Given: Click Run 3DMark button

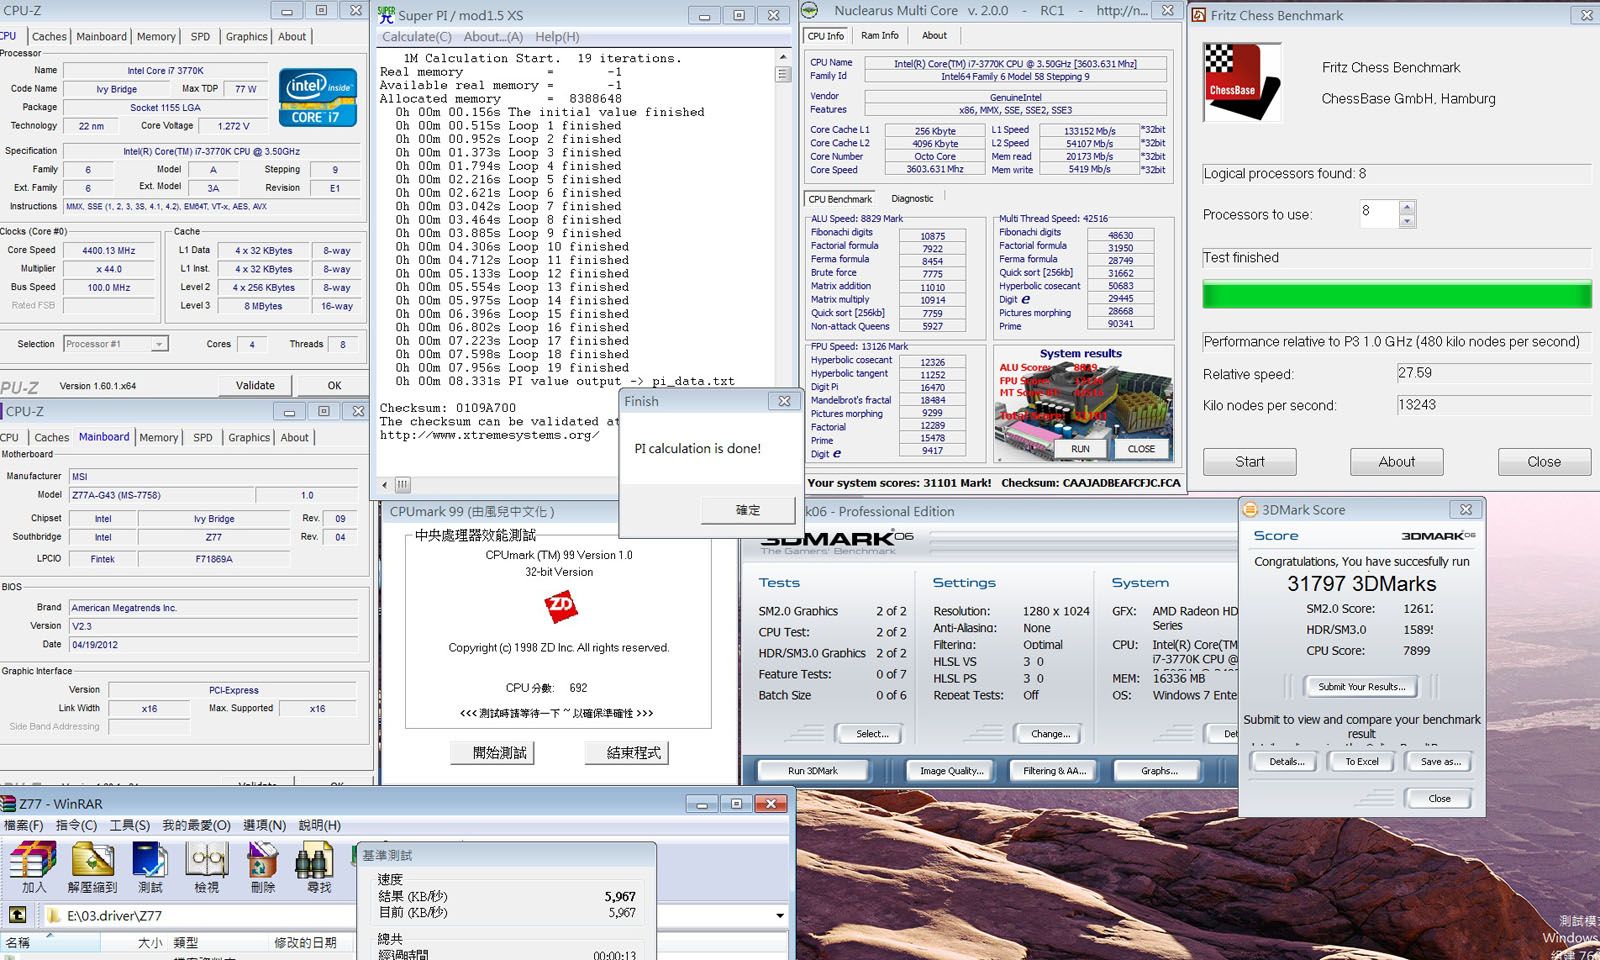Looking at the screenshot, I should tap(813, 771).
